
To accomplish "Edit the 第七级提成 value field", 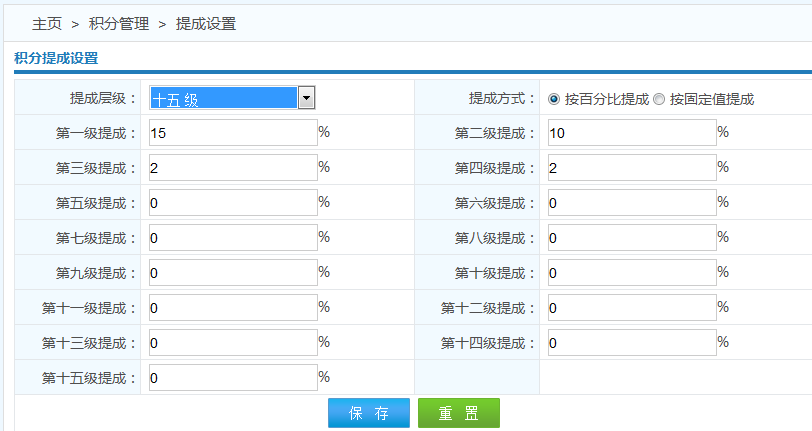I will click(x=232, y=238).
